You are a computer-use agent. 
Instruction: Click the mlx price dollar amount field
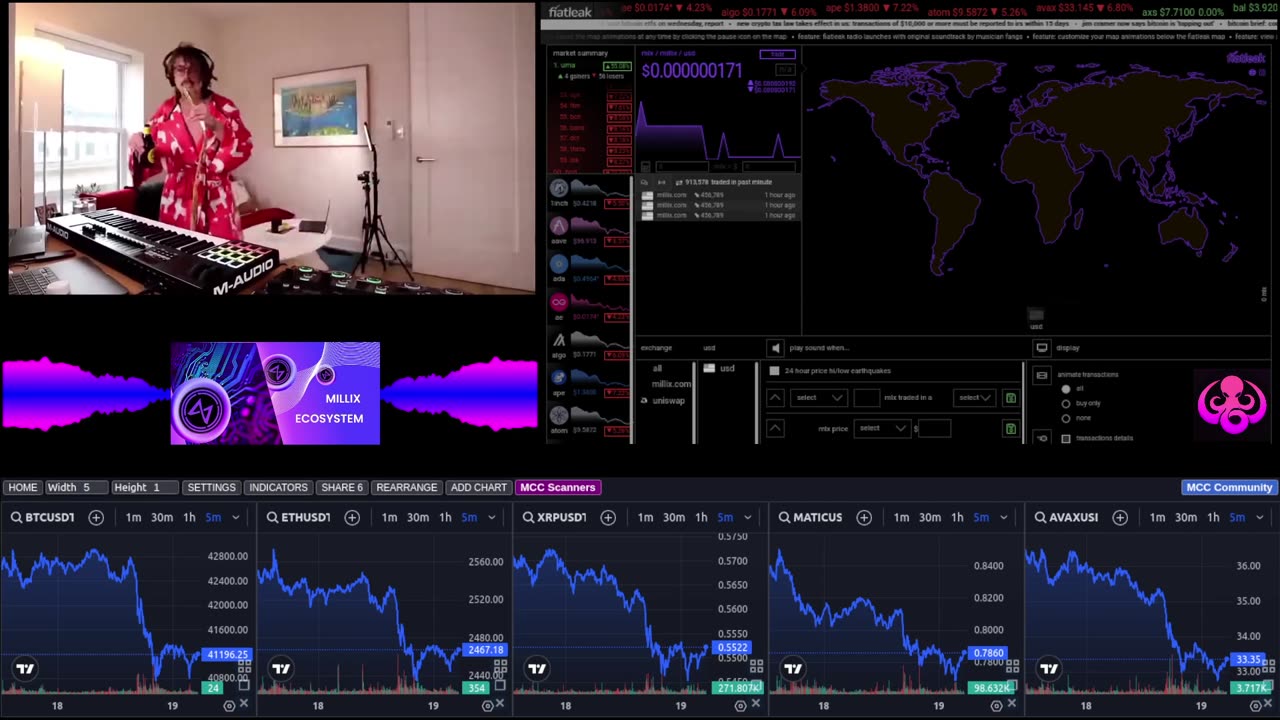[933, 428]
